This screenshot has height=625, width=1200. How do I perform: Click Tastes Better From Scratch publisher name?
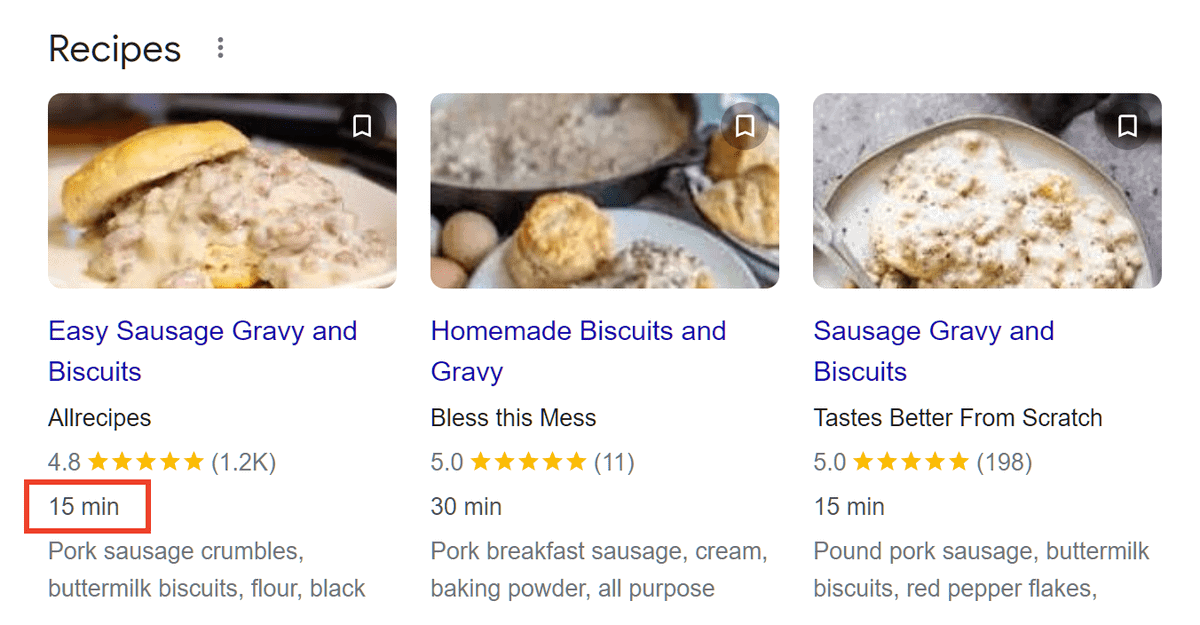click(958, 418)
